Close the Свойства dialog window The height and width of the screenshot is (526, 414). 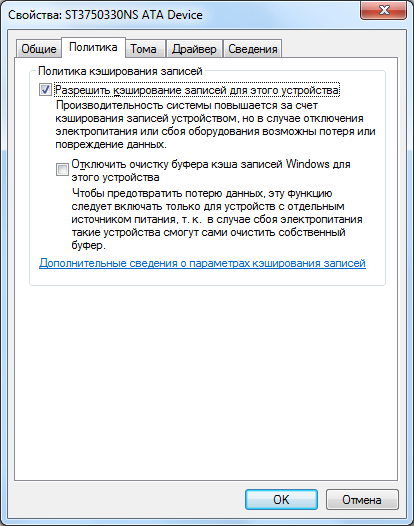(383, 10)
